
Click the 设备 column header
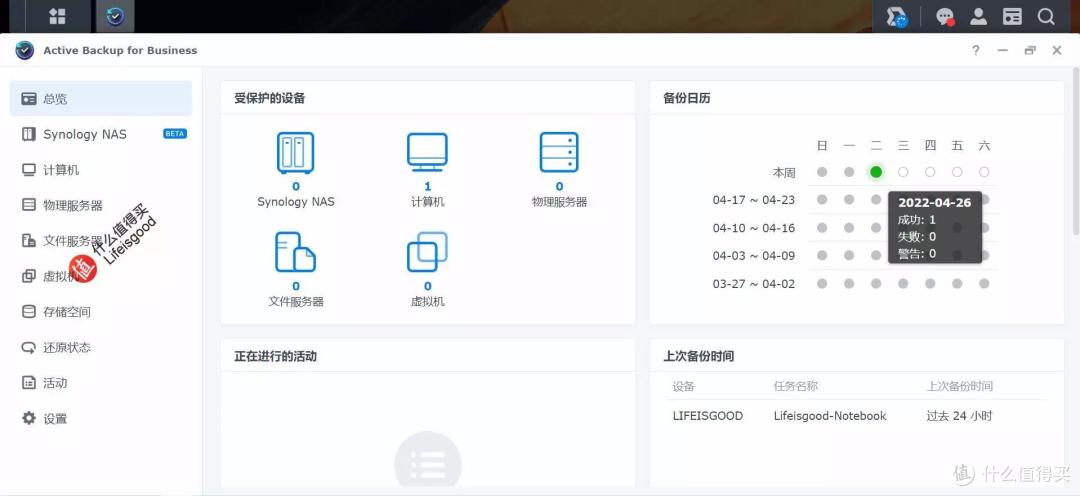pos(684,386)
